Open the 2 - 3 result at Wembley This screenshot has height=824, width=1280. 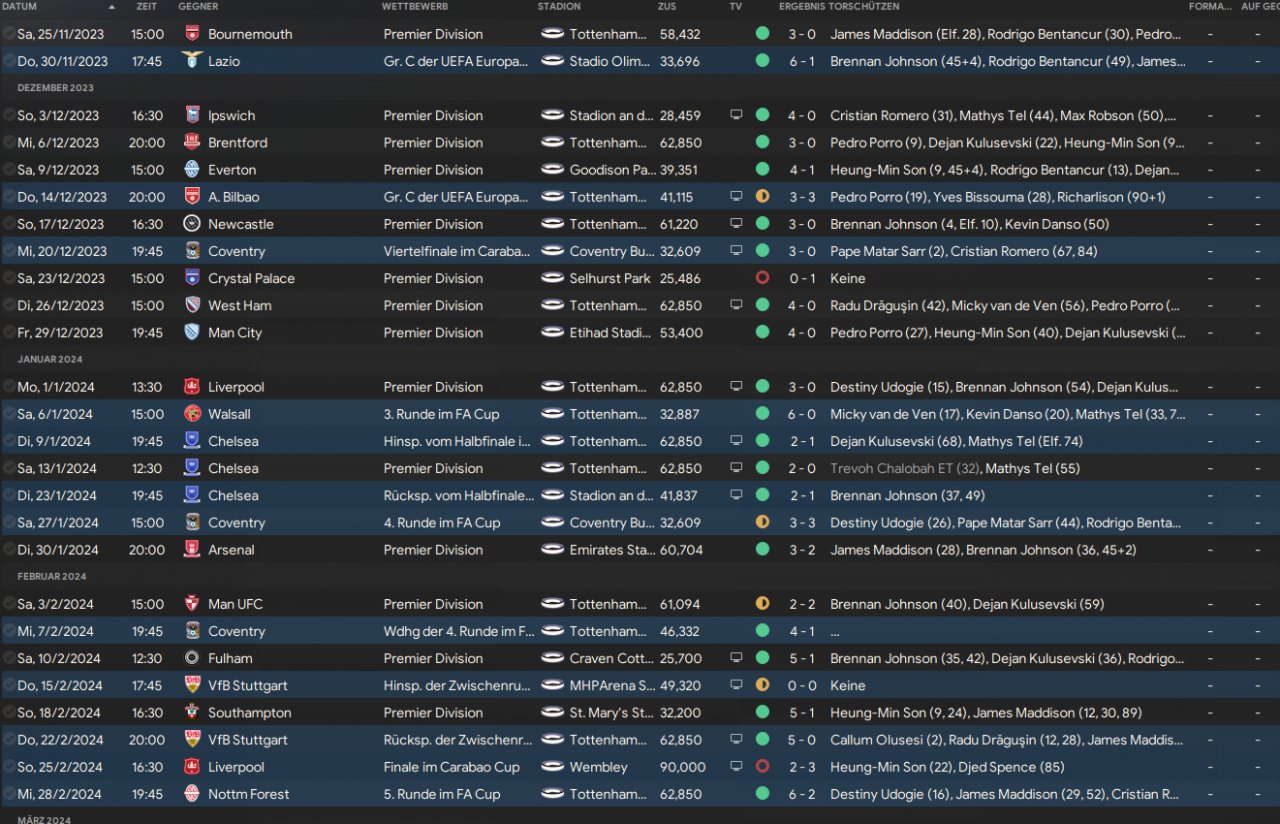(802, 767)
